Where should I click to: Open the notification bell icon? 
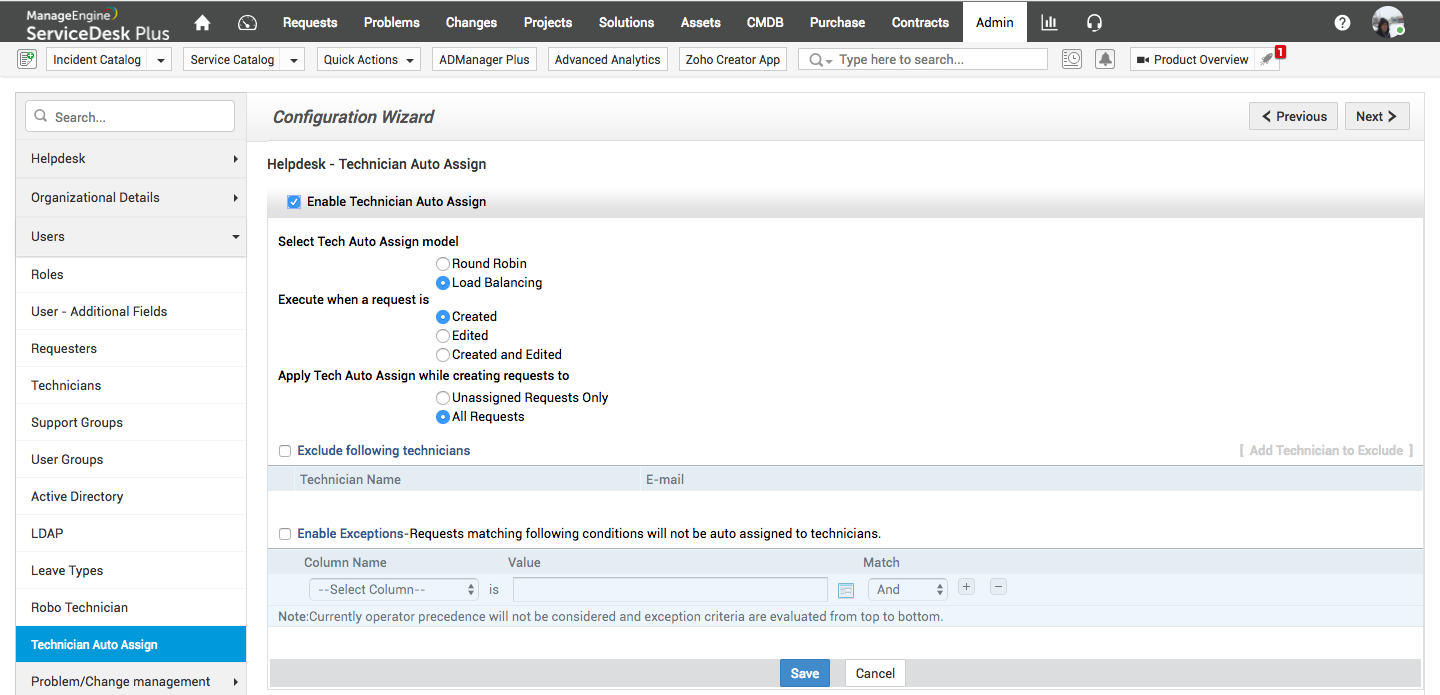point(1105,59)
